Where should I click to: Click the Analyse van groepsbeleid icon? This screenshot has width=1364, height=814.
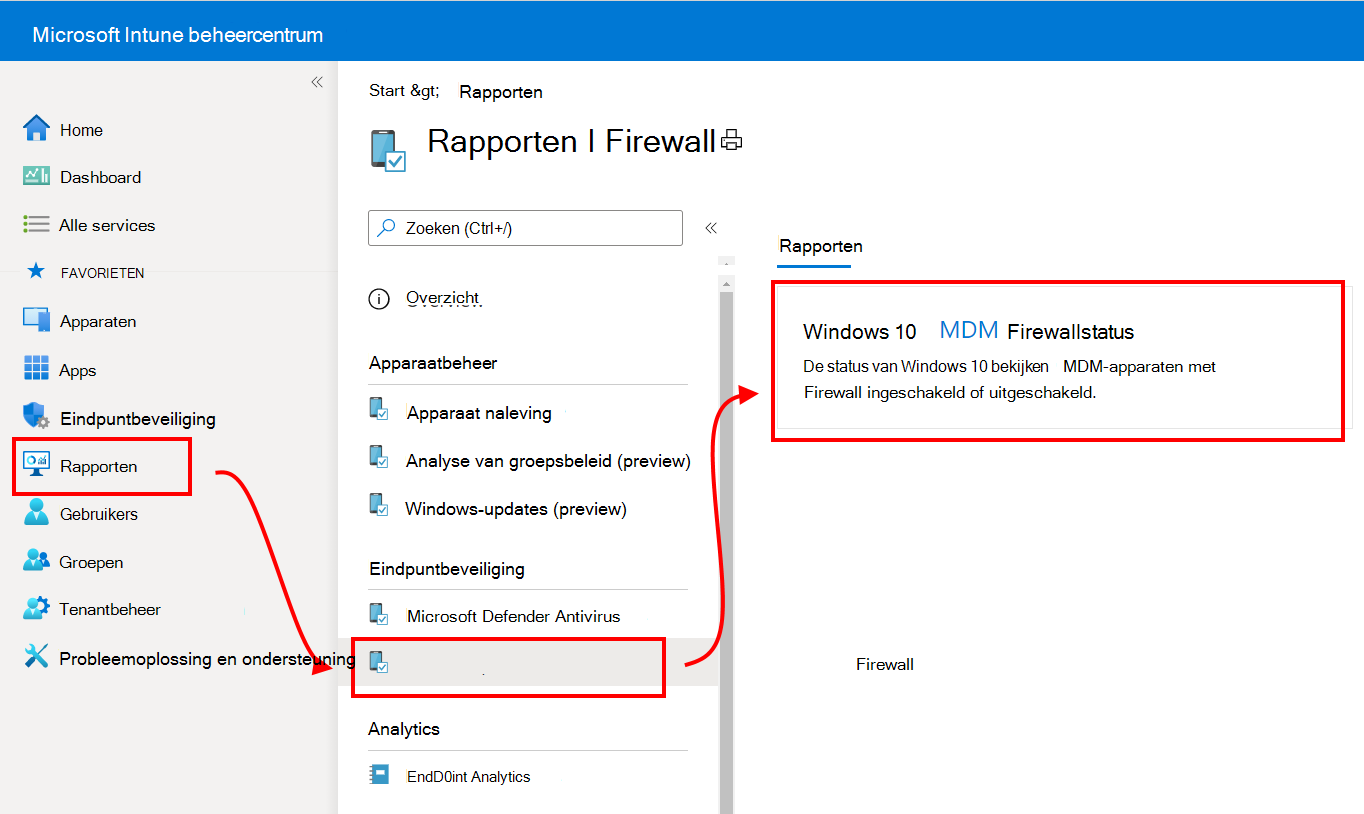click(x=379, y=458)
